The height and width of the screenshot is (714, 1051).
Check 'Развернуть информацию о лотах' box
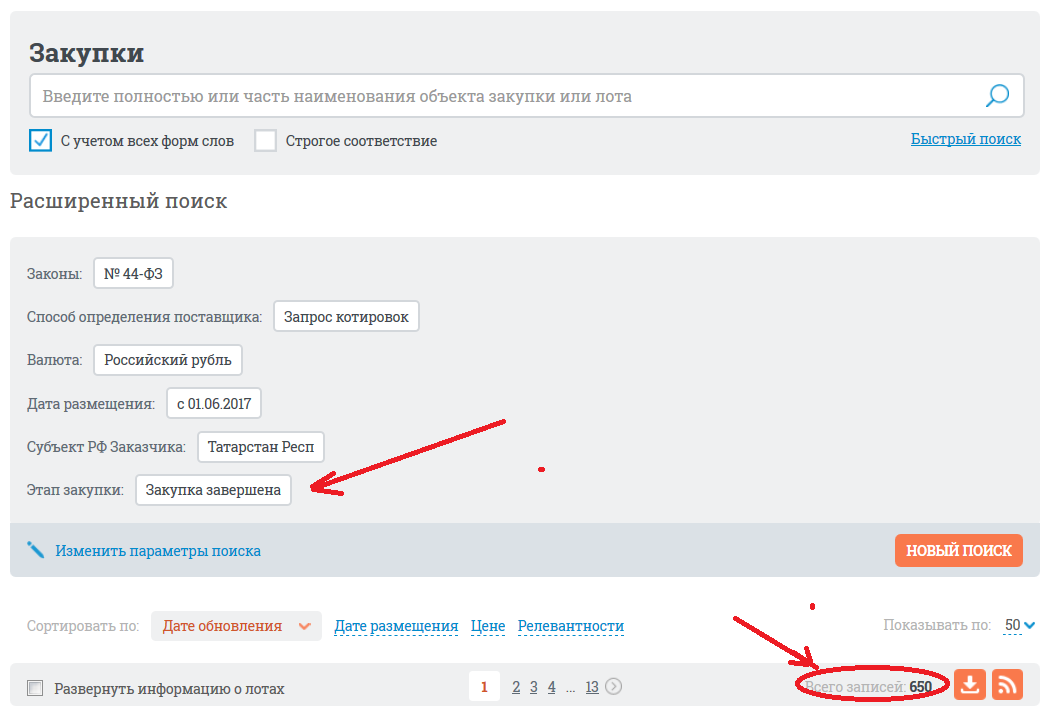coord(36,688)
